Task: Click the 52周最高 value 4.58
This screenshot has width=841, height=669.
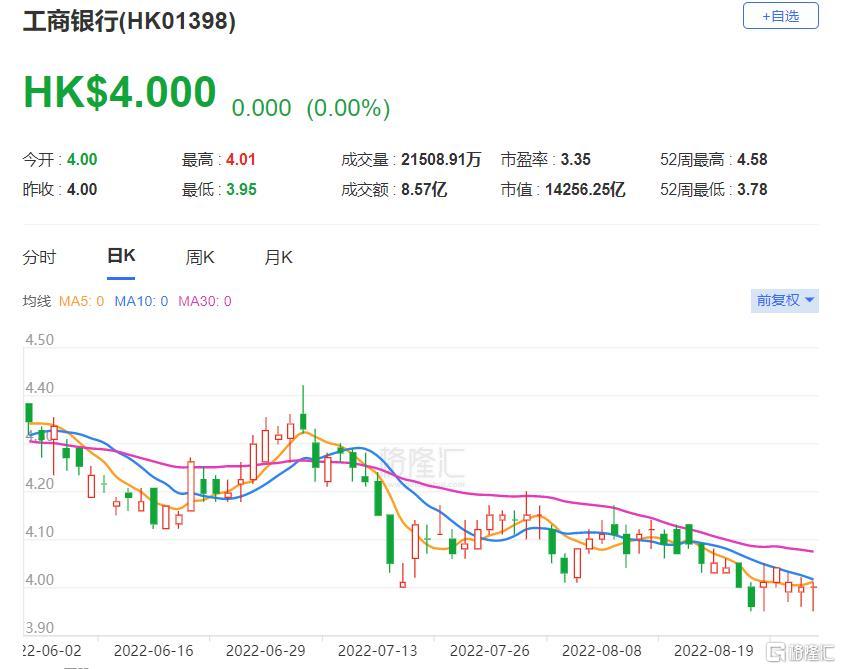Action: (752, 159)
